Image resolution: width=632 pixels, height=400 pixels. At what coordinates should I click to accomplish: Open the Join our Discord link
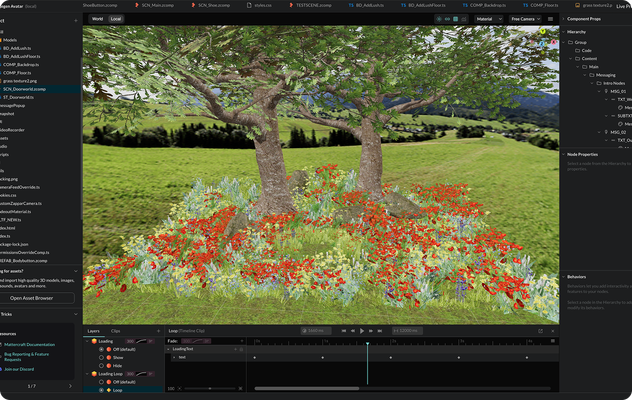tap(19, 369)
